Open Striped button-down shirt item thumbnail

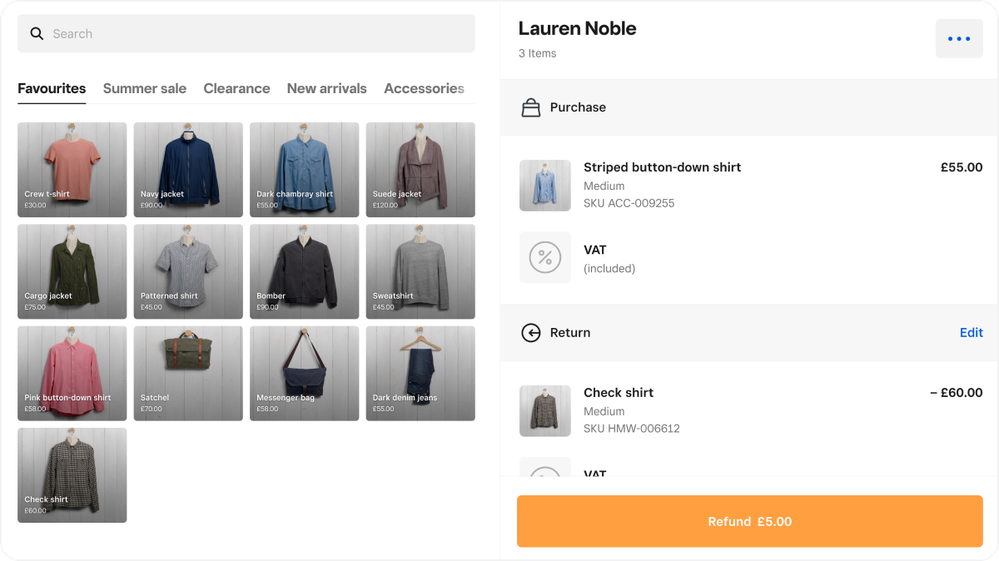[545, 185]
